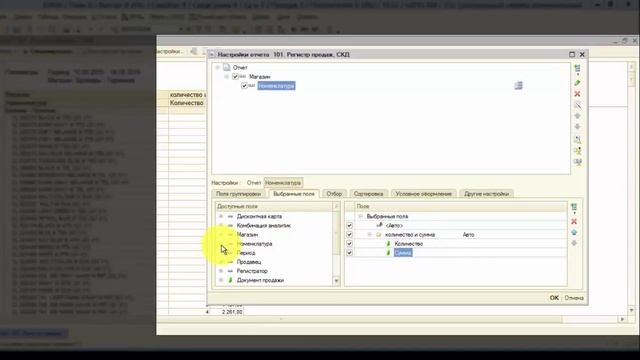Select the Сумма row in selected fields
The height and width of the screenshot is (360, 640).
[456, 253]
